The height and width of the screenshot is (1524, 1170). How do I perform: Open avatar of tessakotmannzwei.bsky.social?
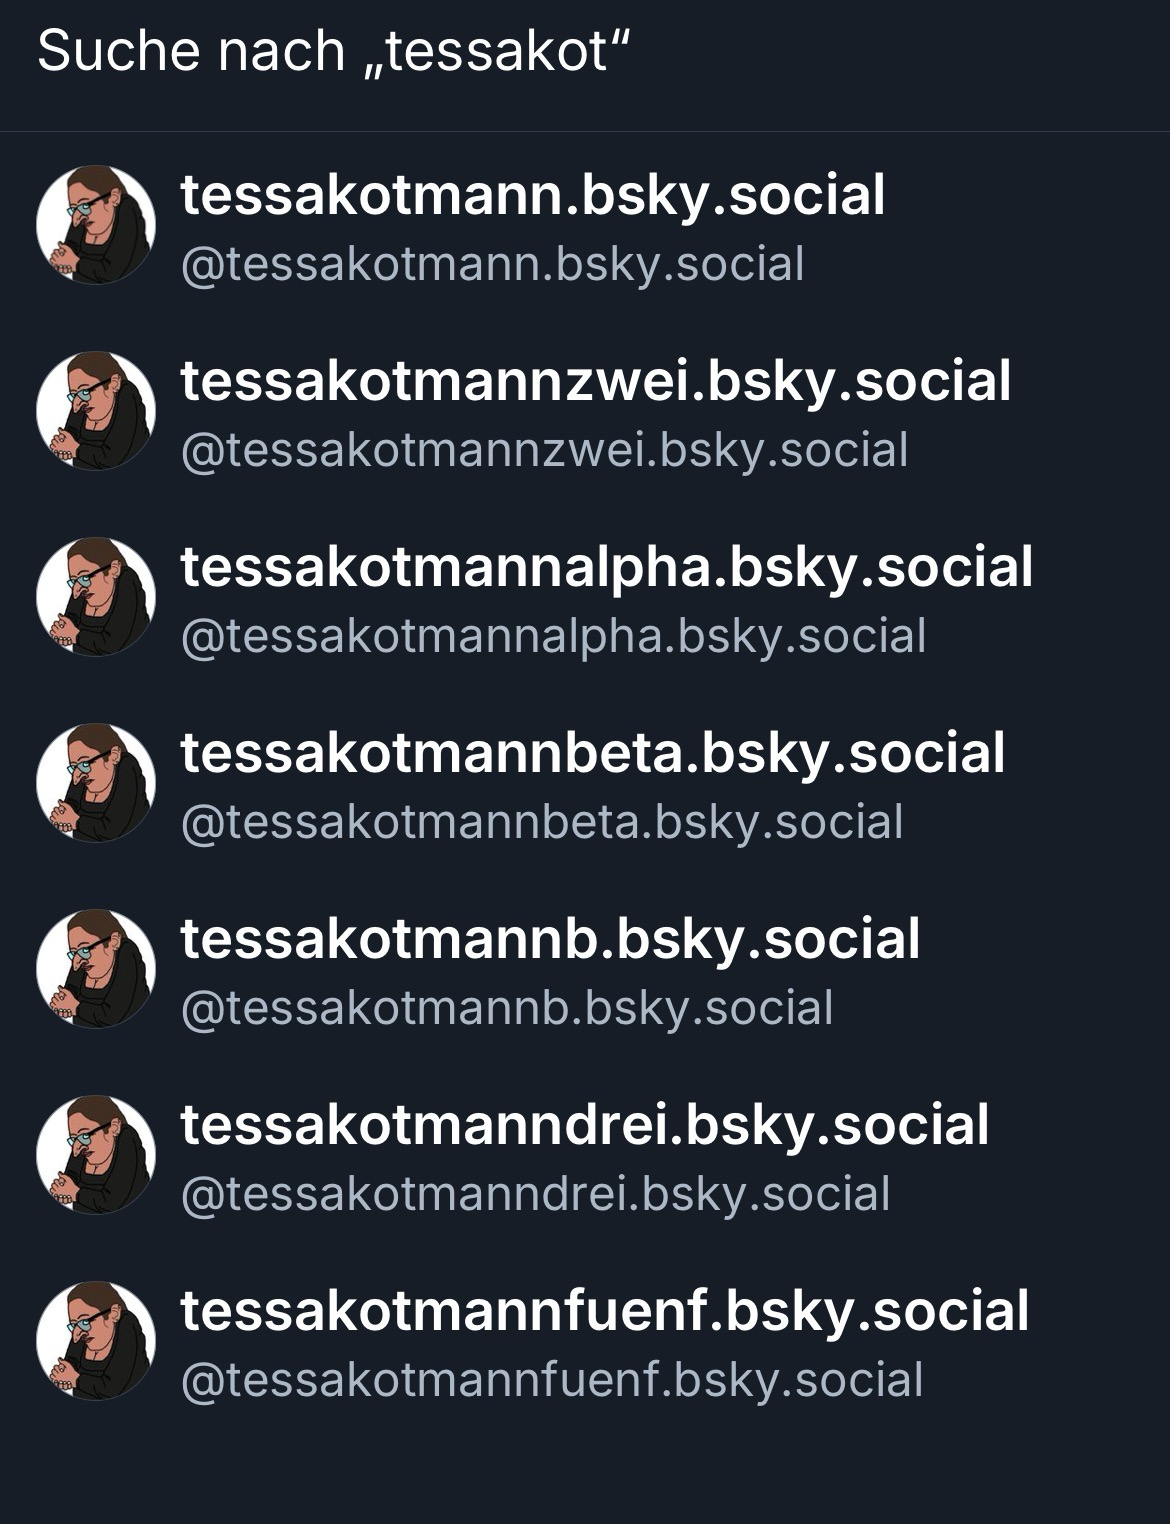(x=96, y=411)
